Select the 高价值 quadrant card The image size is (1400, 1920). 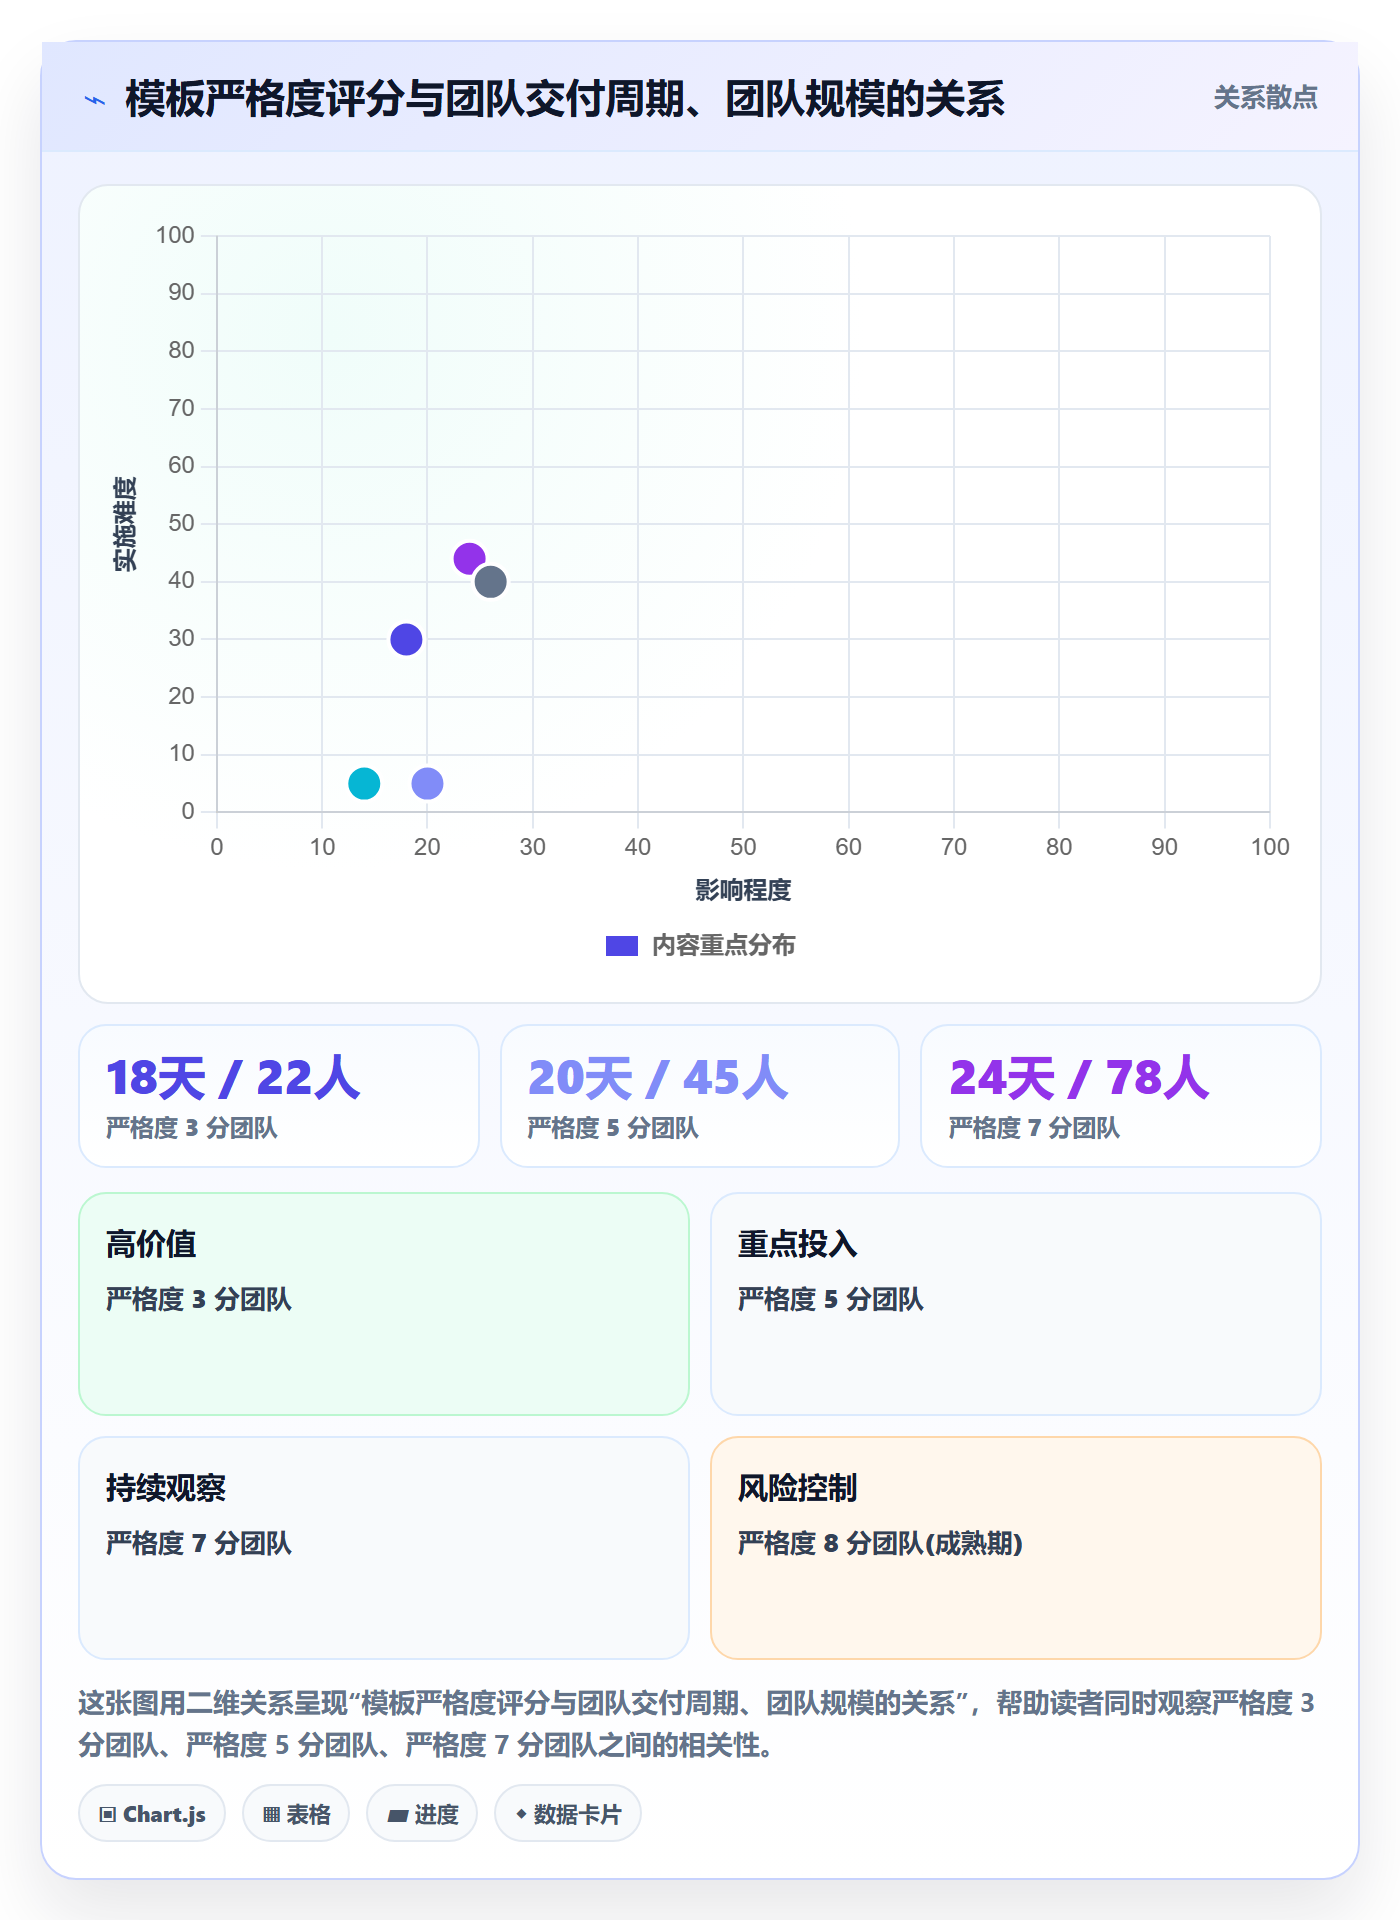(x=384, y=1304)
